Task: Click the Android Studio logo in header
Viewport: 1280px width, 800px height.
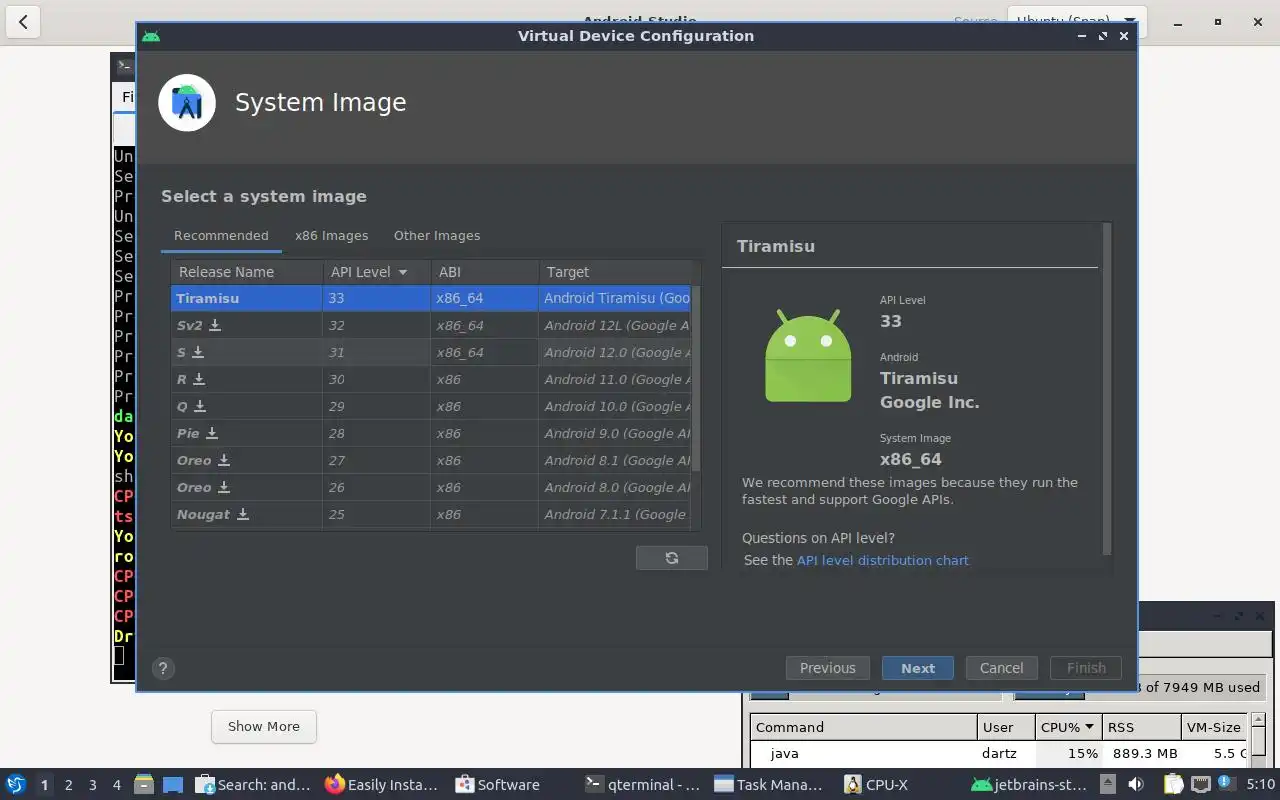Action: [x=187, y=102]
